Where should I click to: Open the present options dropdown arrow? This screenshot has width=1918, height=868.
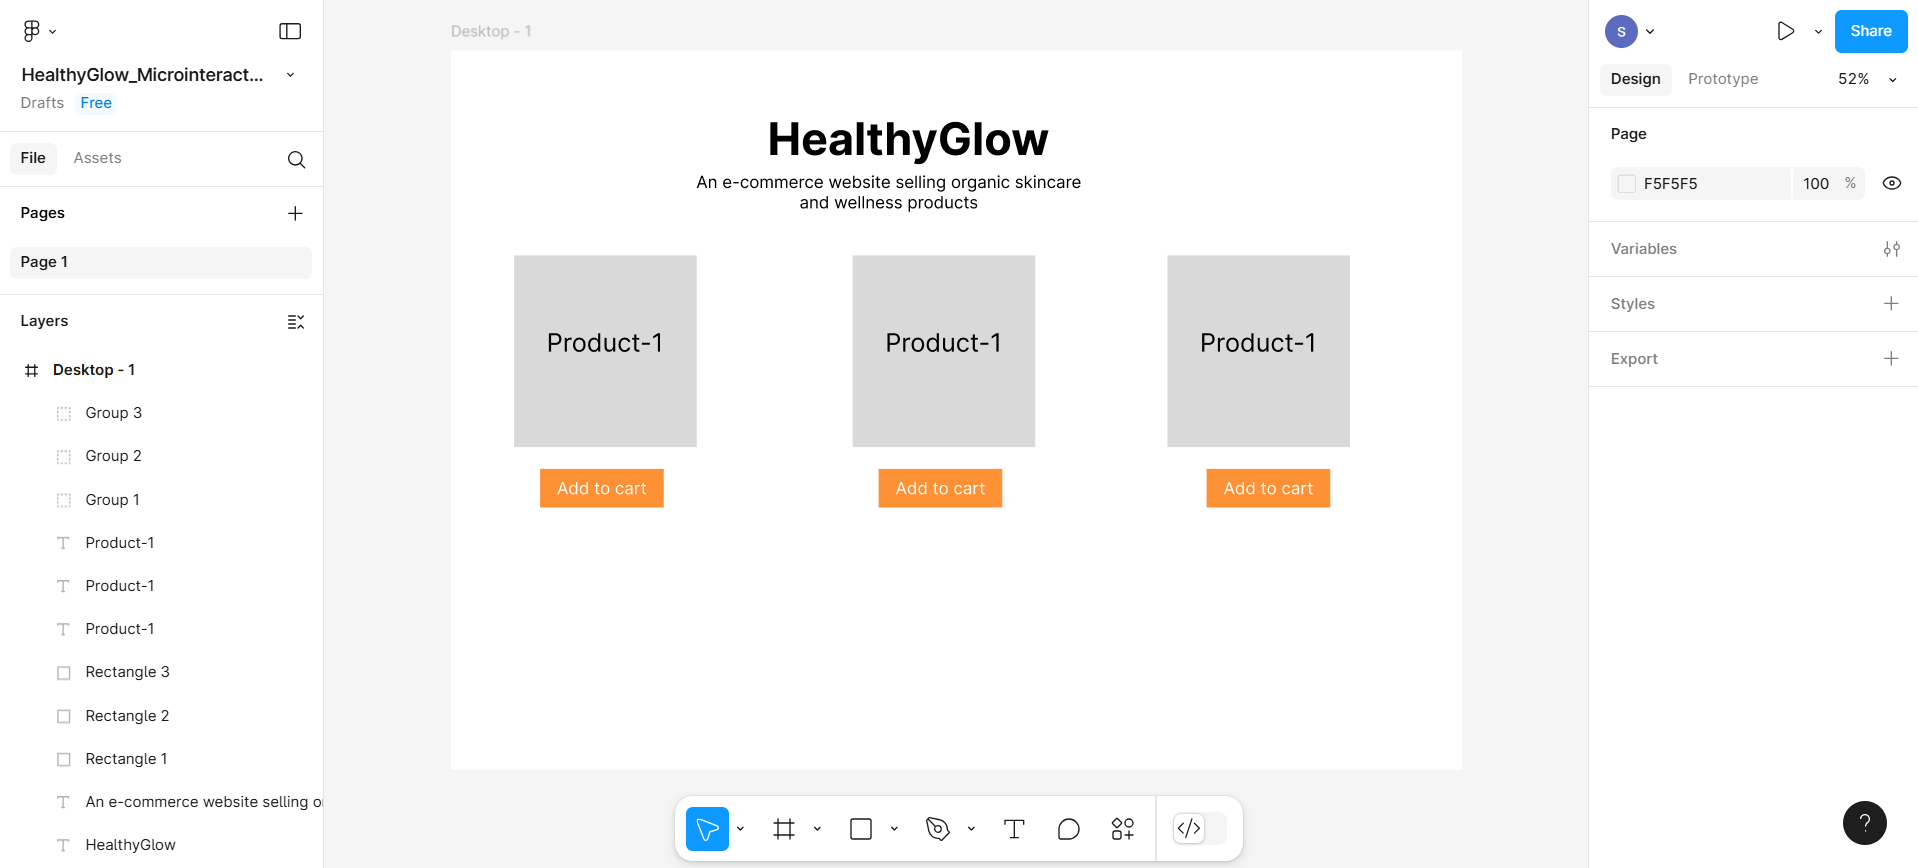click(x=1818, y=31)
